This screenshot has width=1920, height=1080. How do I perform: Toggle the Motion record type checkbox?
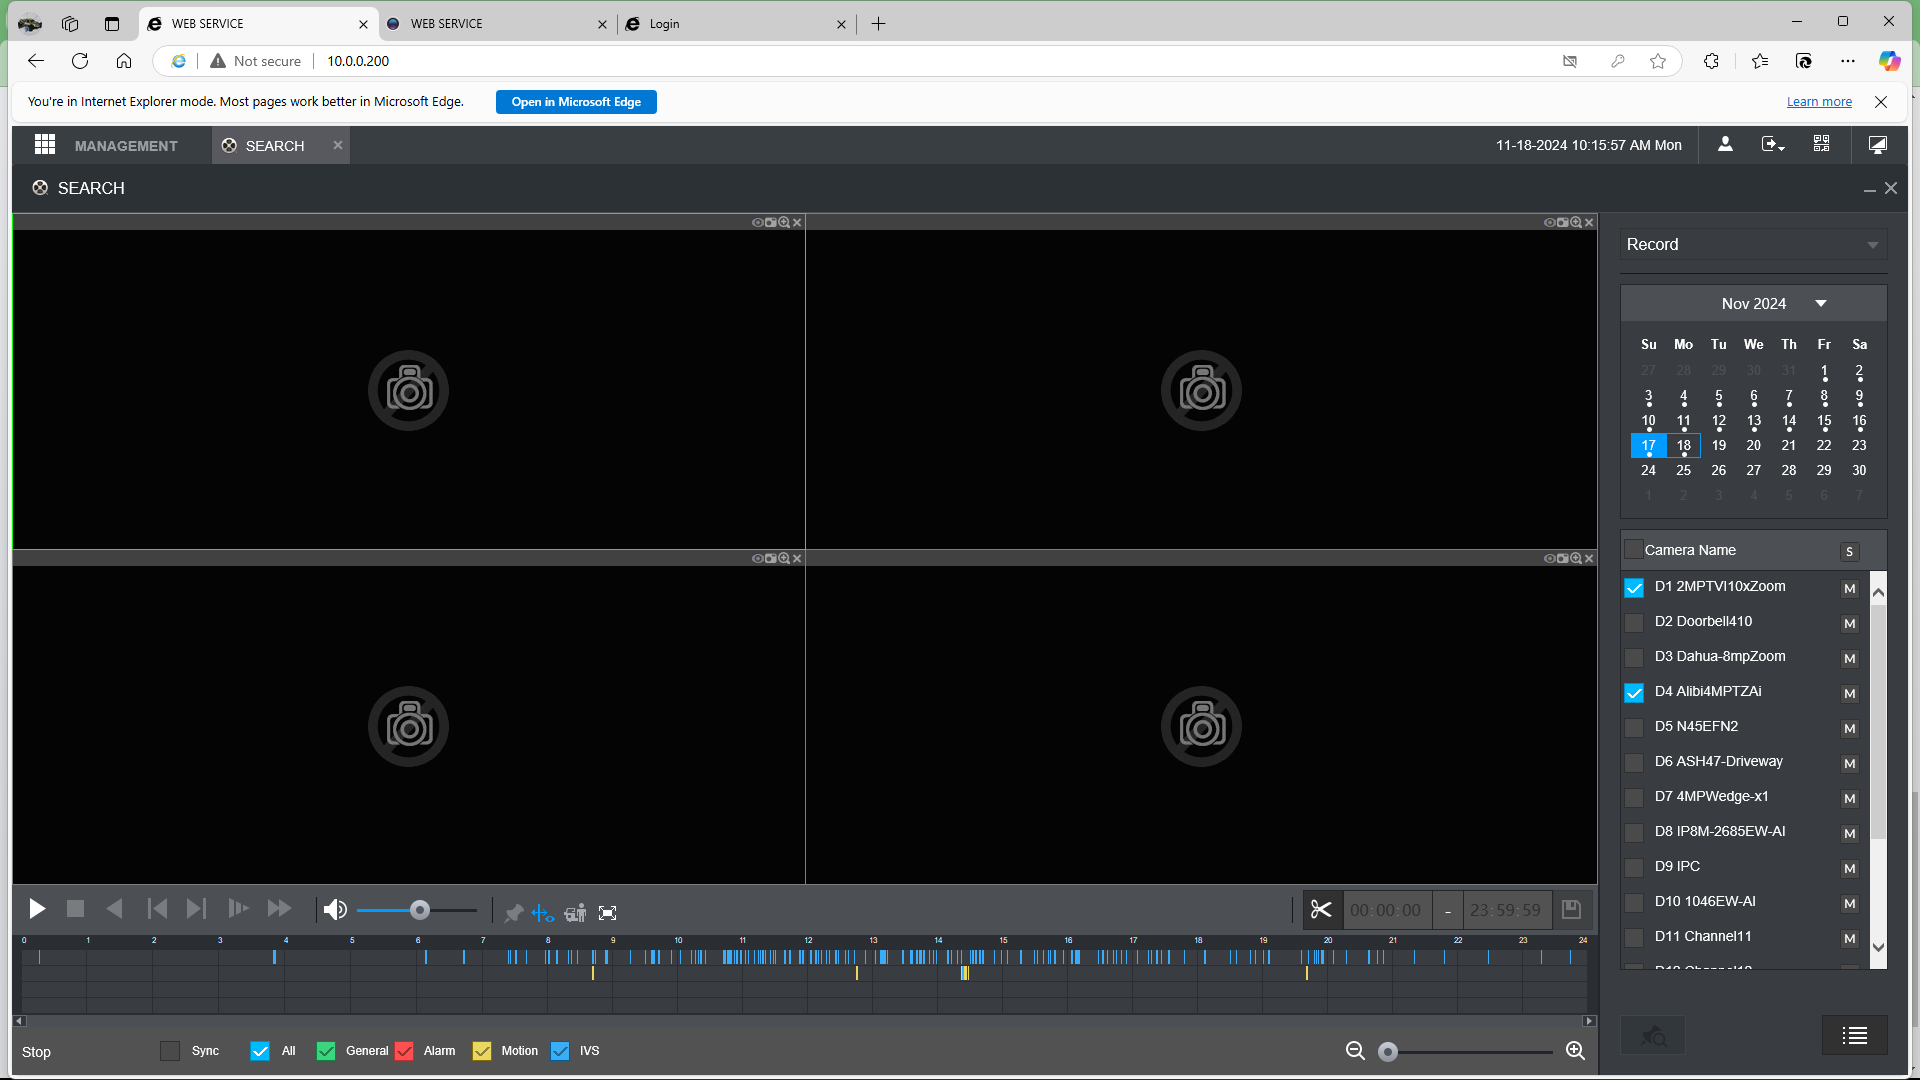pyautogui.click(x=482, y=1051)
